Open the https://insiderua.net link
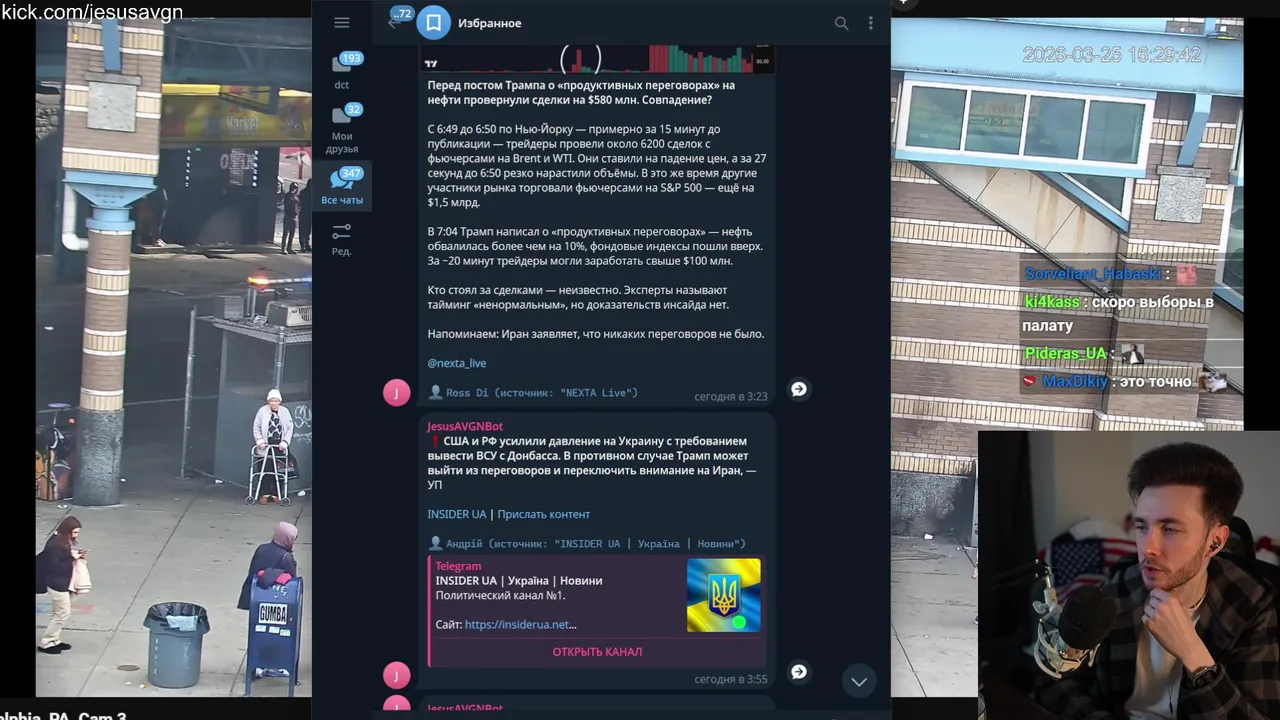This screenshot has width=1280, height=720. [x=520, y=624]
